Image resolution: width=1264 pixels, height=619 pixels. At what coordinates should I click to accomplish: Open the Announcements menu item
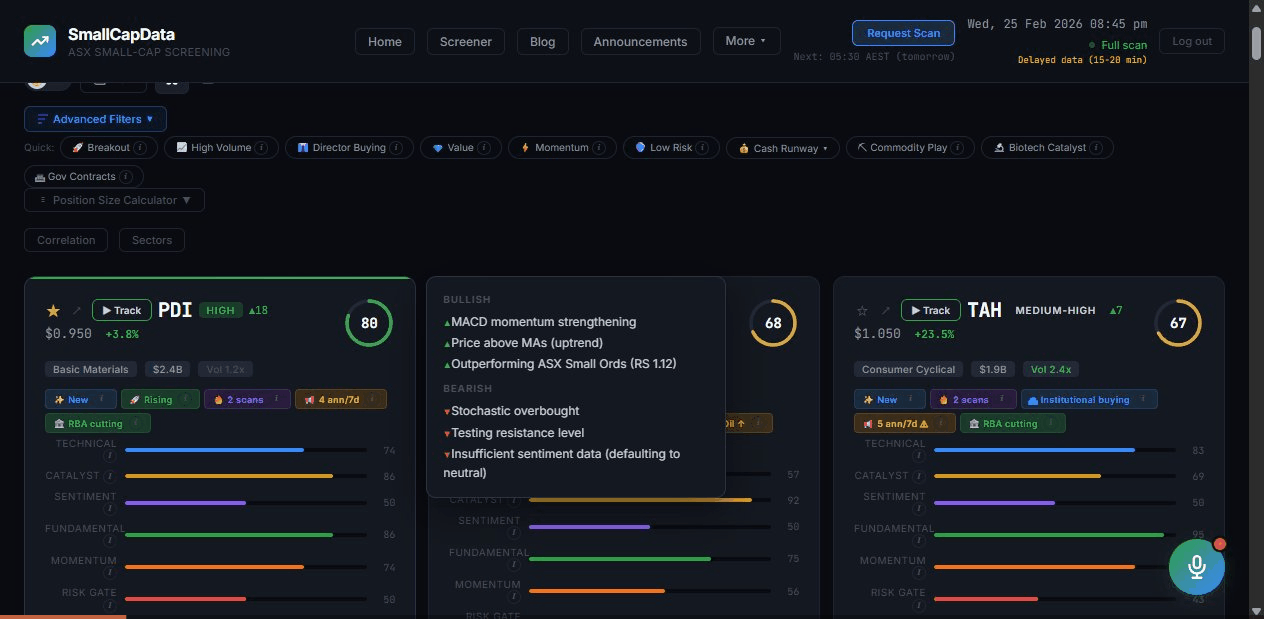640,41
